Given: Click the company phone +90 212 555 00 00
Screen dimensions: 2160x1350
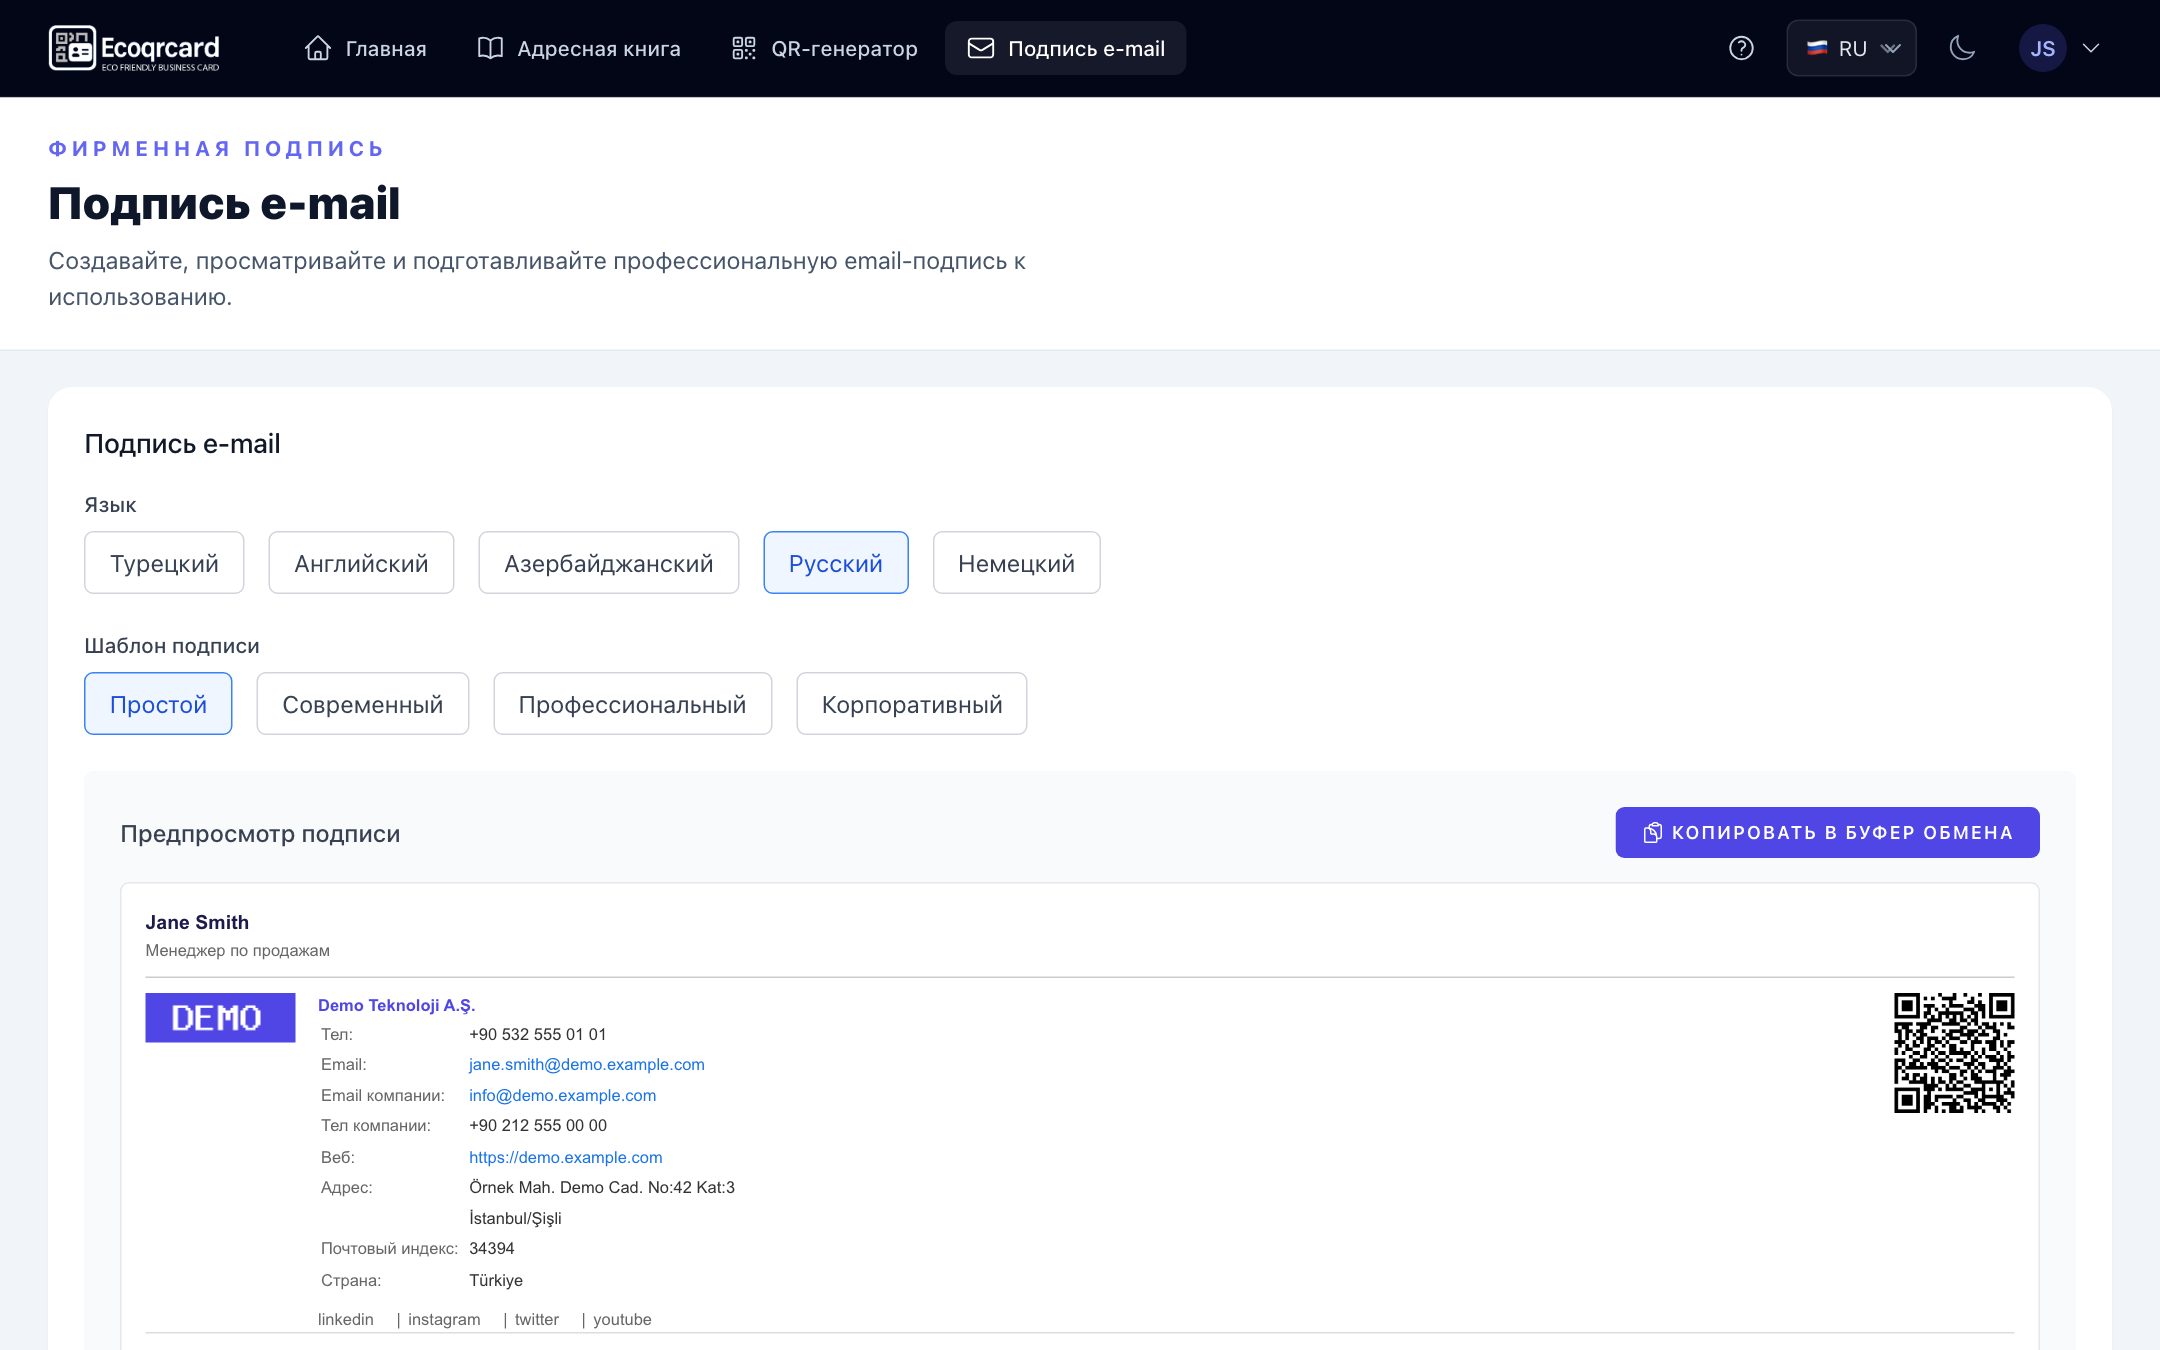Looking at the screenshot, I should pos(538,1125).
